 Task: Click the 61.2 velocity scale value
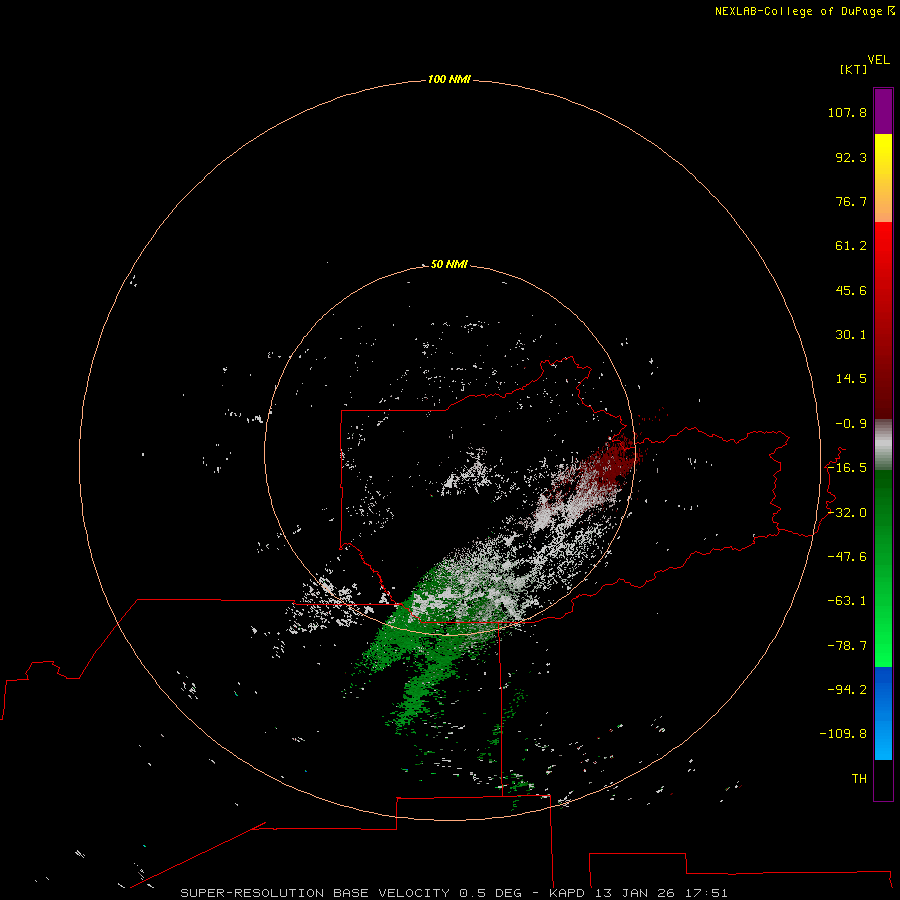(851, 246)
